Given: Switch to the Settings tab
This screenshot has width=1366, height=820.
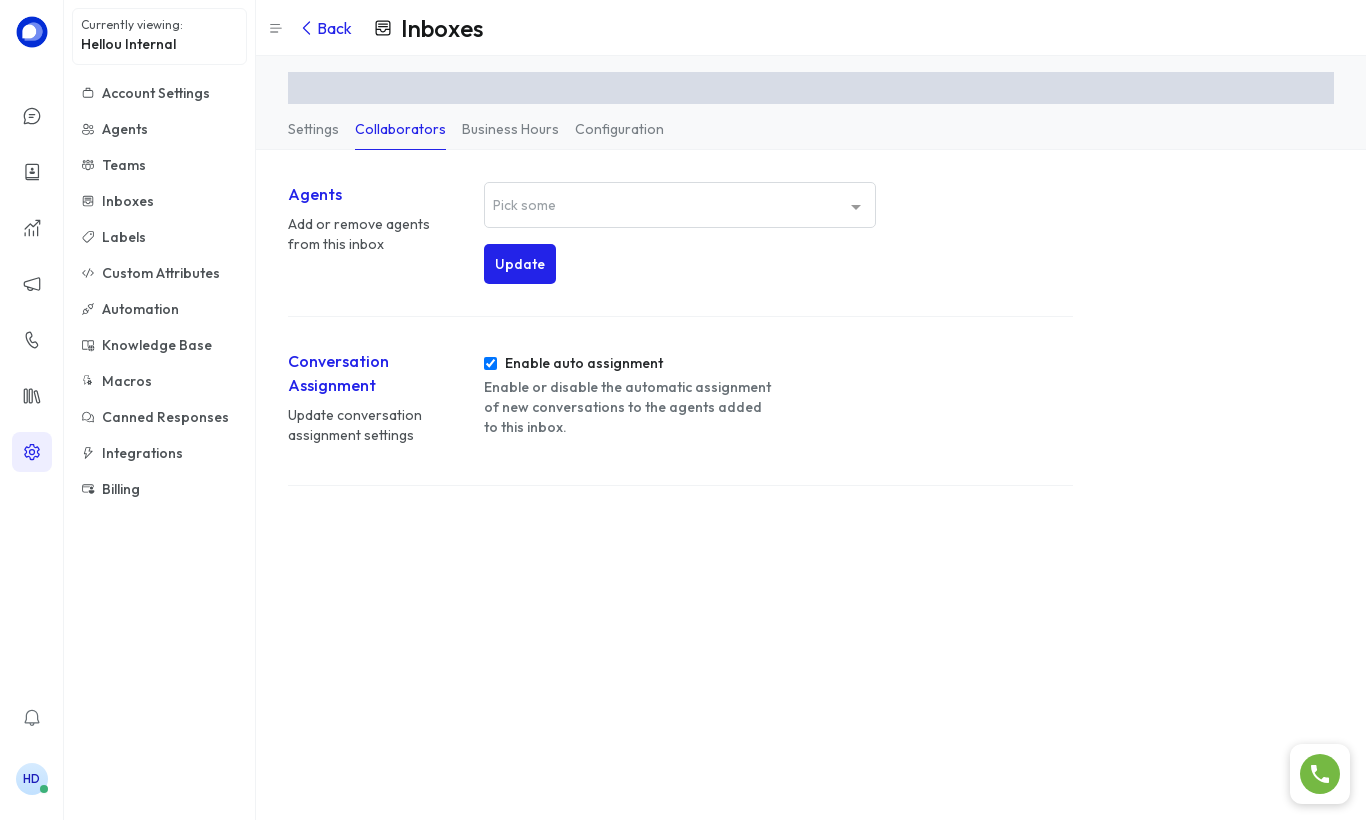Looking at the screenshot, I should point(313,130).
